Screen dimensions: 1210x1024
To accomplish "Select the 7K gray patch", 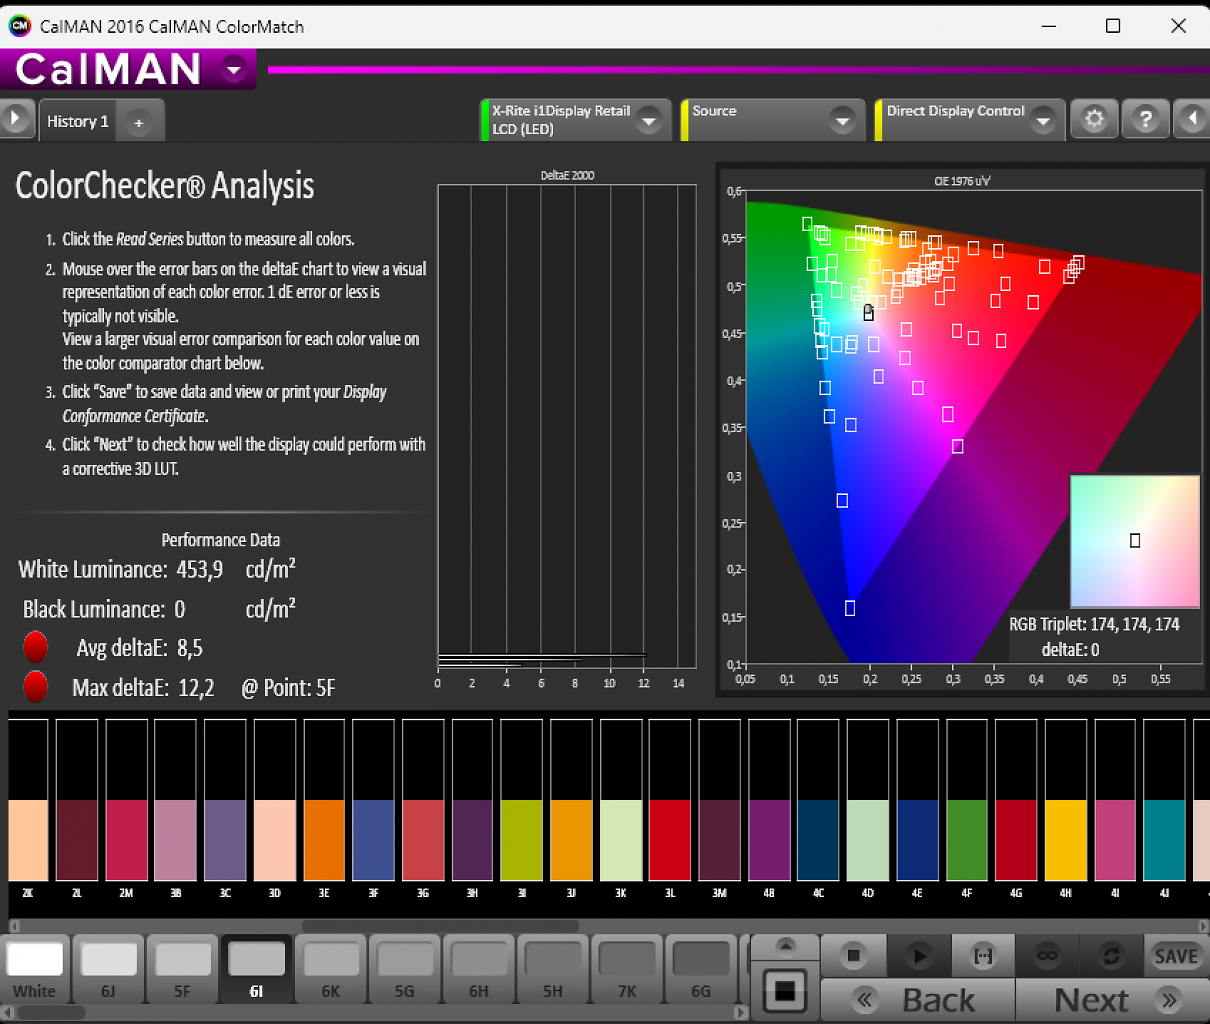I will click(627, 969).
